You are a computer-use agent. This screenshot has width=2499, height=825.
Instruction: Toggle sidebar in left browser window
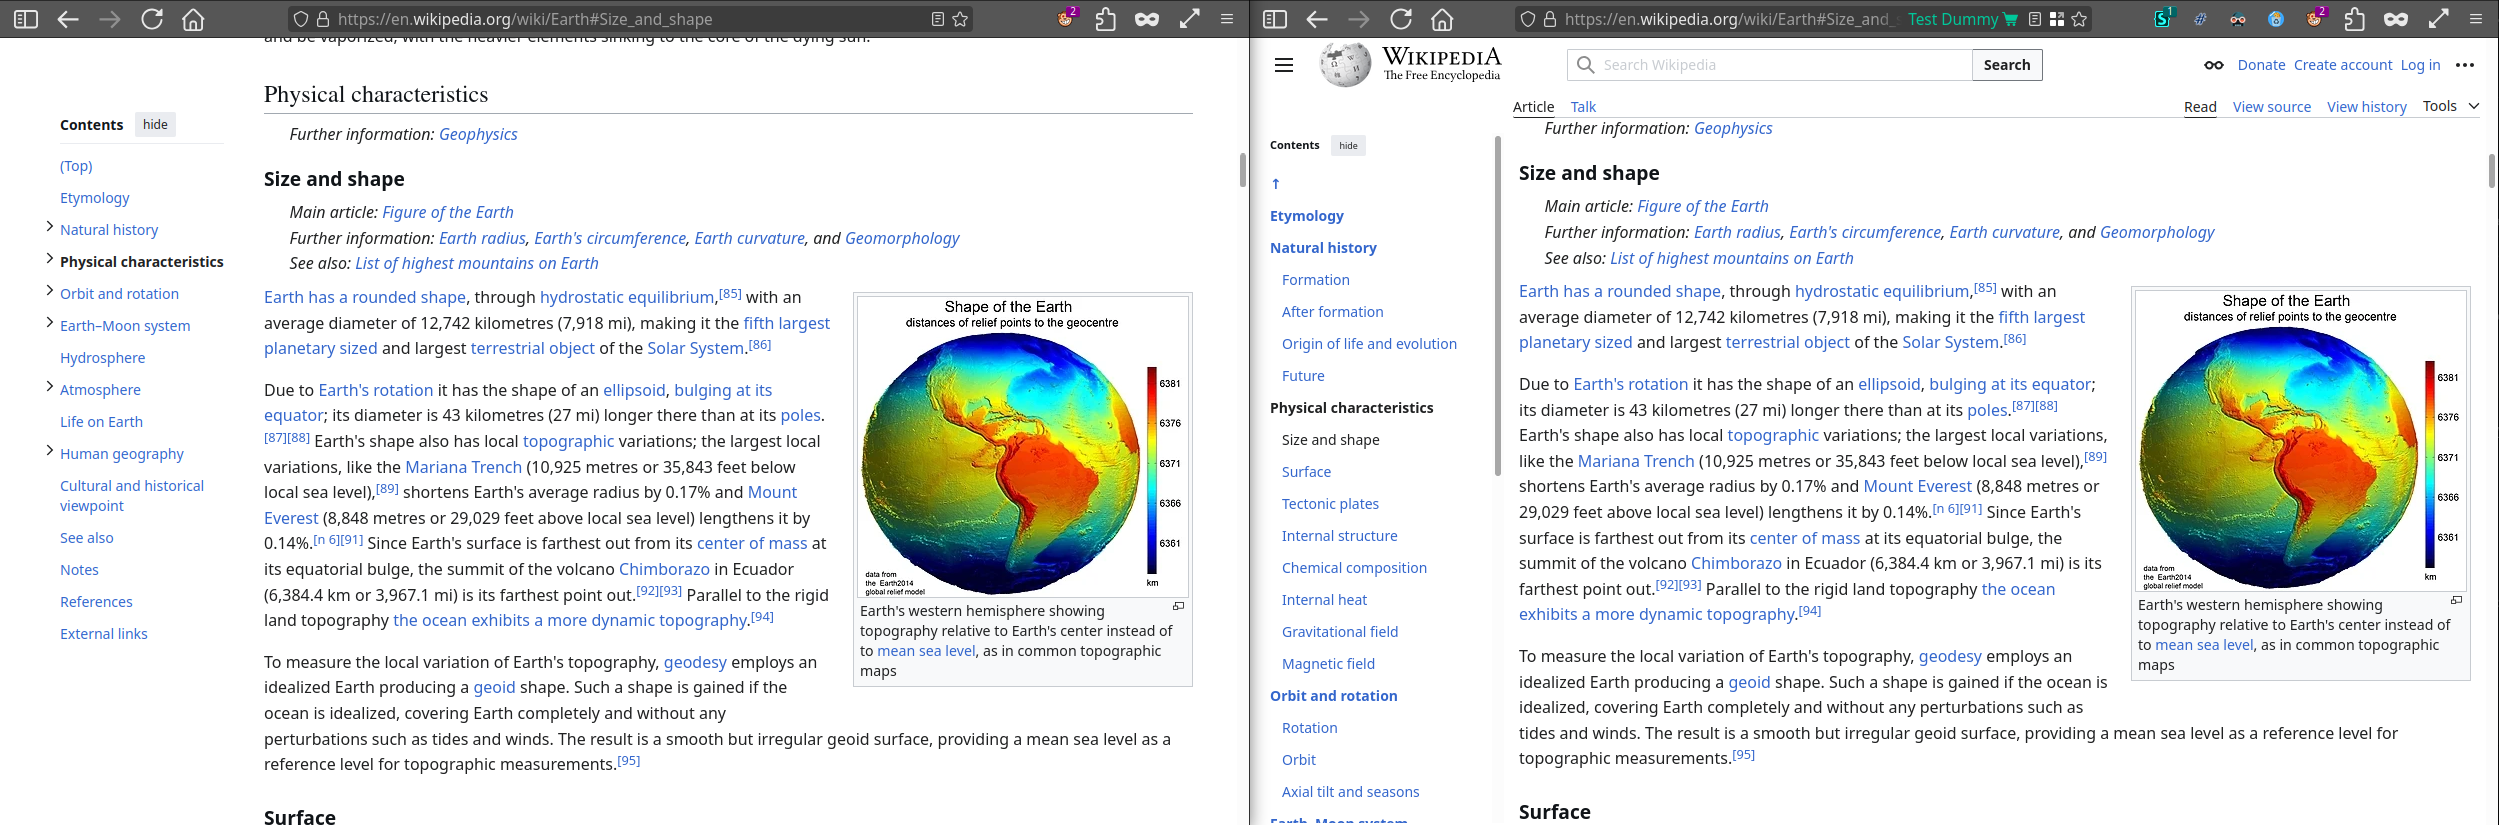coord(26,19)
